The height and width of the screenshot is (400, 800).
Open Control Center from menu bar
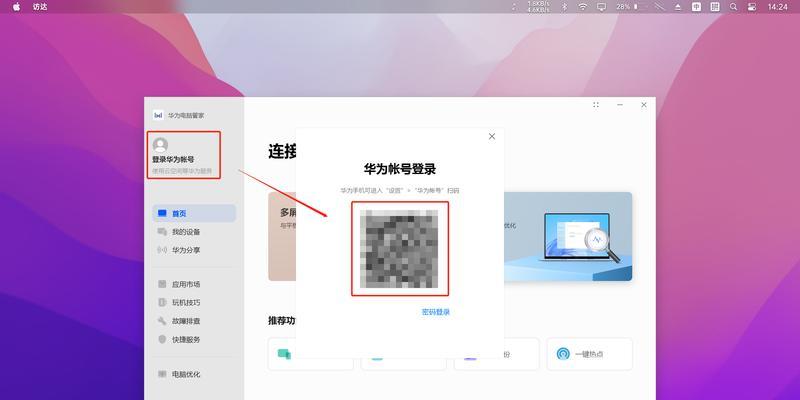(752, 7)
